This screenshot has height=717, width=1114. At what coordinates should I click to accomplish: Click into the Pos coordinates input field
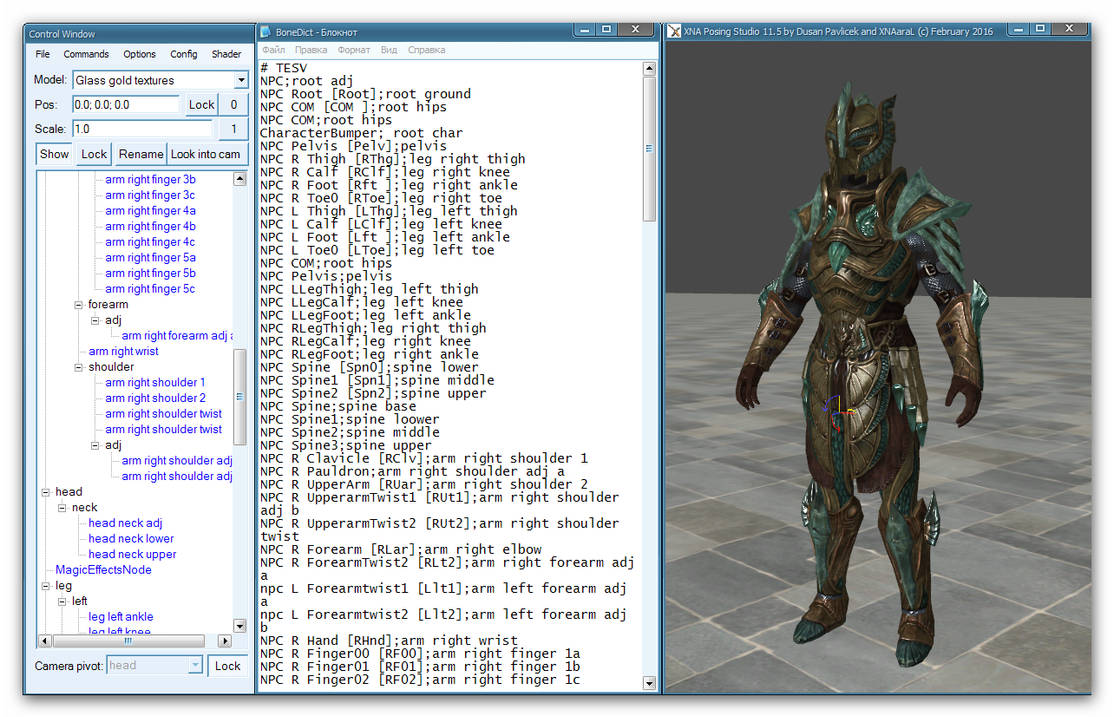127,104
